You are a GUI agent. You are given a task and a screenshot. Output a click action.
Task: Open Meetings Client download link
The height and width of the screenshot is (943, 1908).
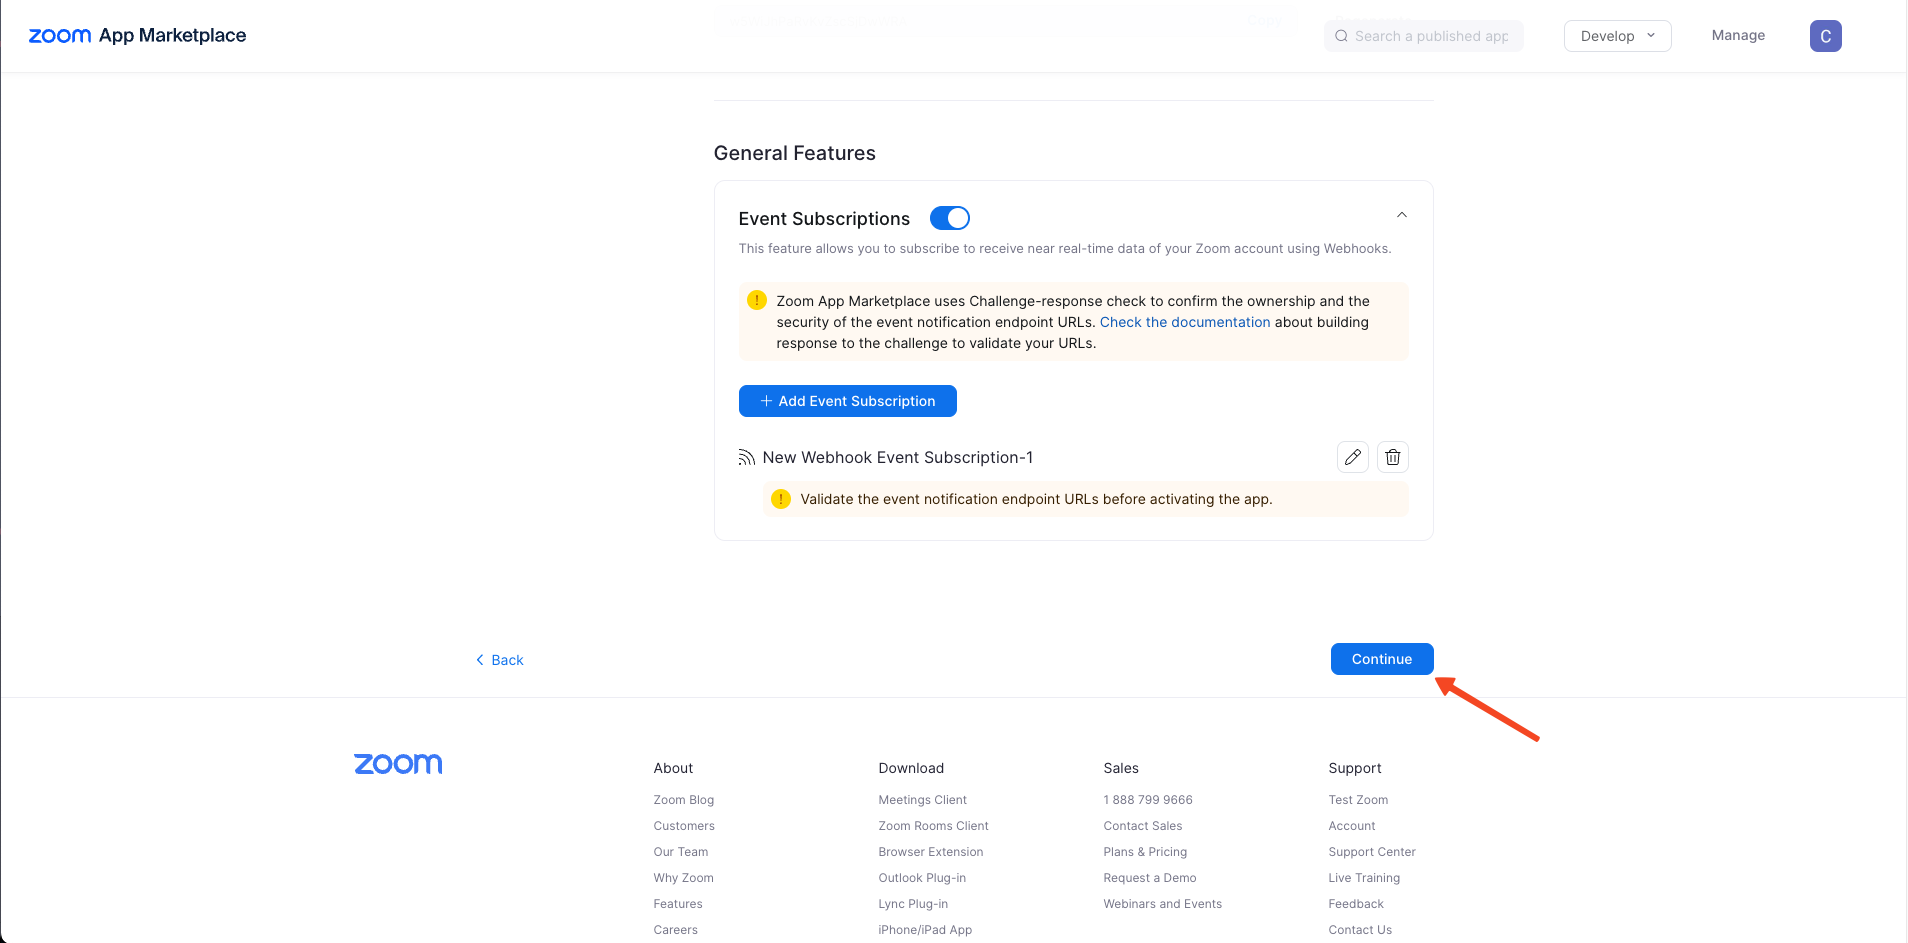923,800
